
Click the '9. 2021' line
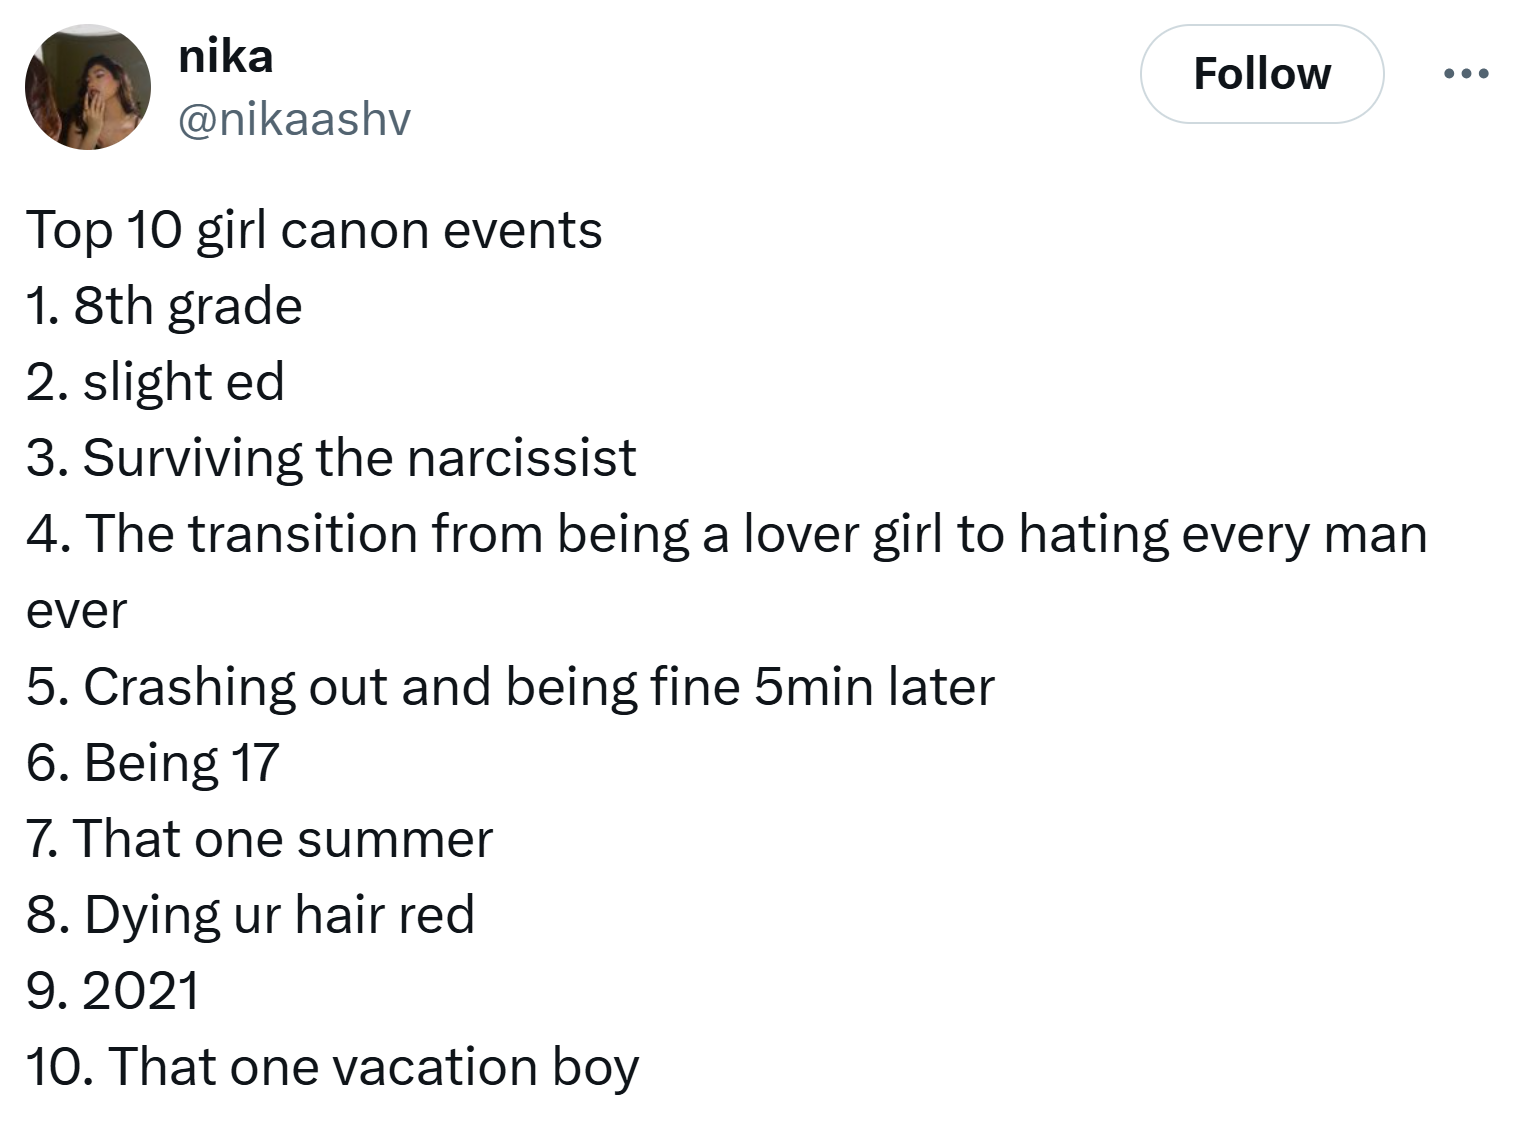click(x=113, y=991)
